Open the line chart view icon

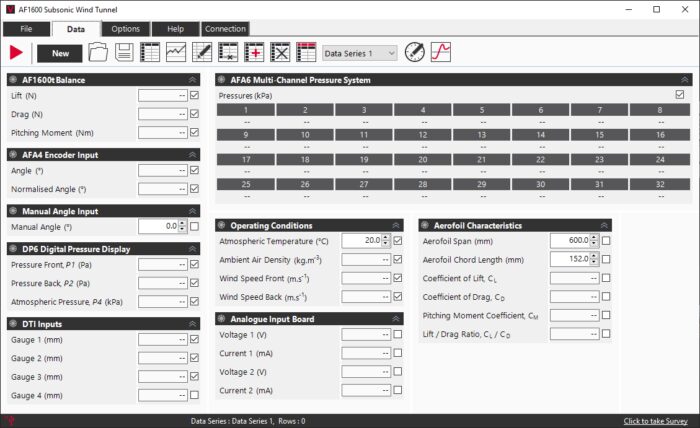click(176, 53)
